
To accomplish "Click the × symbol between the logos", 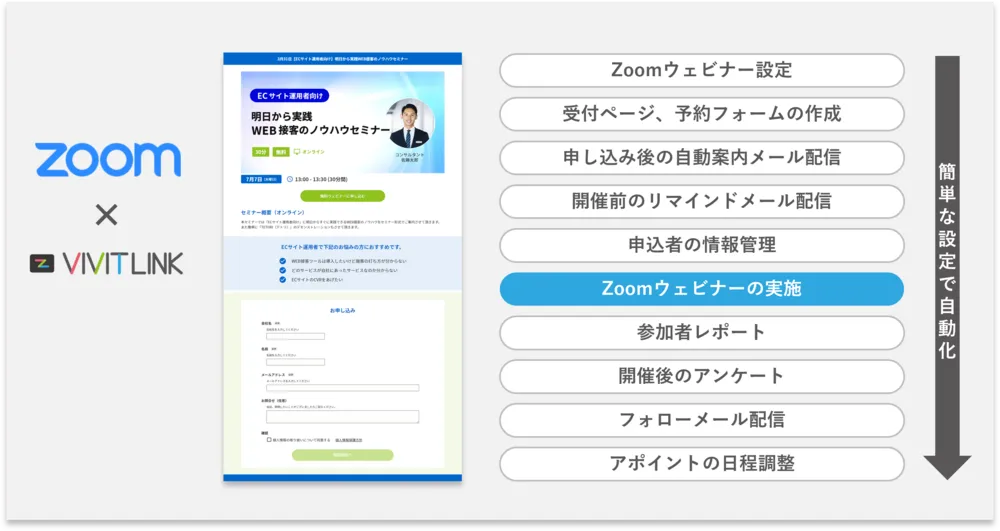I will pos(106,214).
